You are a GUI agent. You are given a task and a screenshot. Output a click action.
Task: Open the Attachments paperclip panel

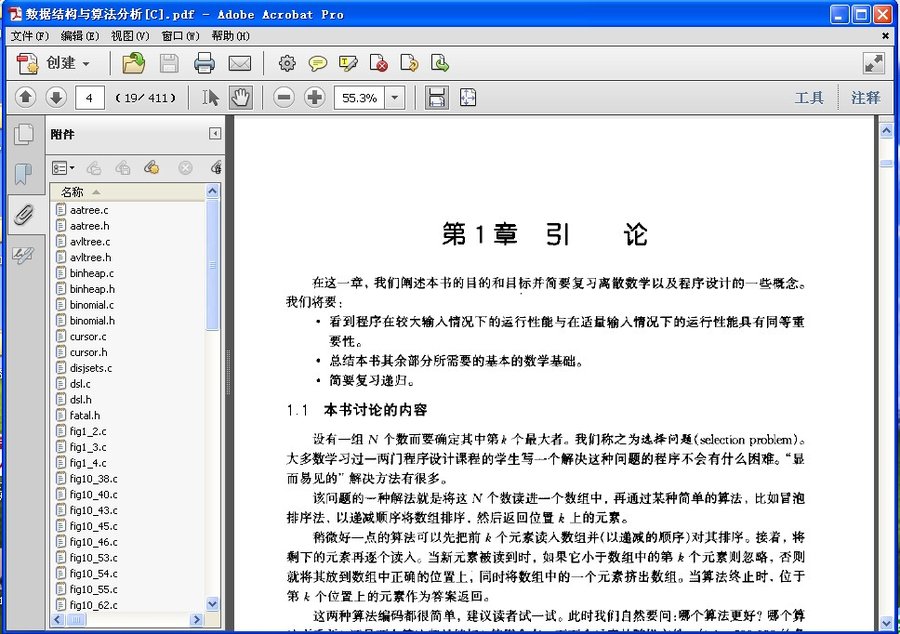point(22,214)
